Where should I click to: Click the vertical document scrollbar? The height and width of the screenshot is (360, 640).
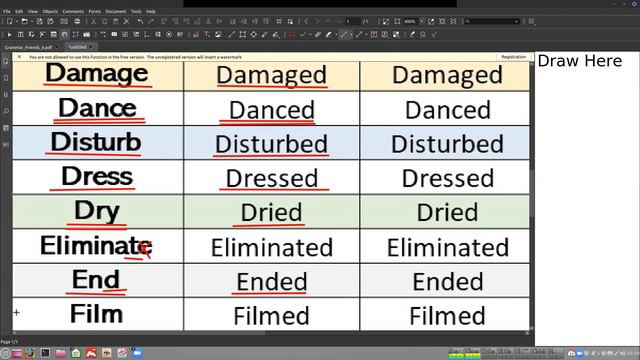pos(532,195)
